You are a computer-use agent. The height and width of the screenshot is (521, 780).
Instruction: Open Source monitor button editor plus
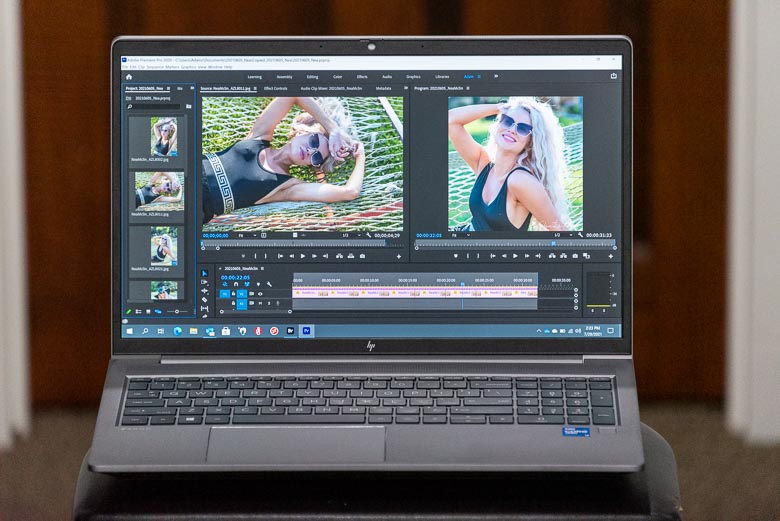(x=398, y=257)
